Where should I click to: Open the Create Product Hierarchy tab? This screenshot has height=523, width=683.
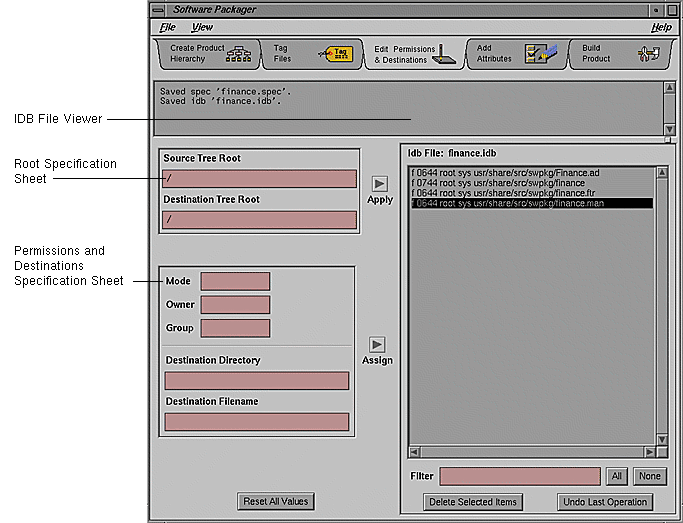click(x=209, y=54)
